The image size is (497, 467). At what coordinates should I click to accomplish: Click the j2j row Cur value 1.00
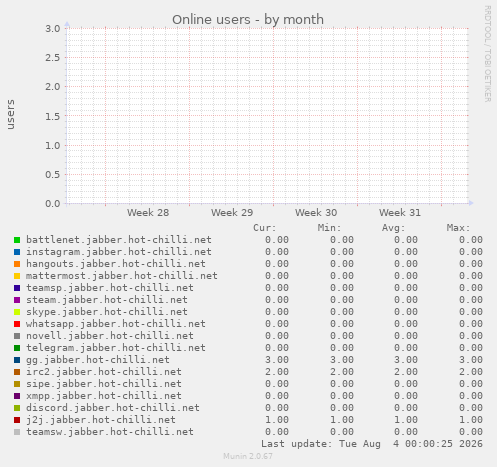[x=277, y=420]
